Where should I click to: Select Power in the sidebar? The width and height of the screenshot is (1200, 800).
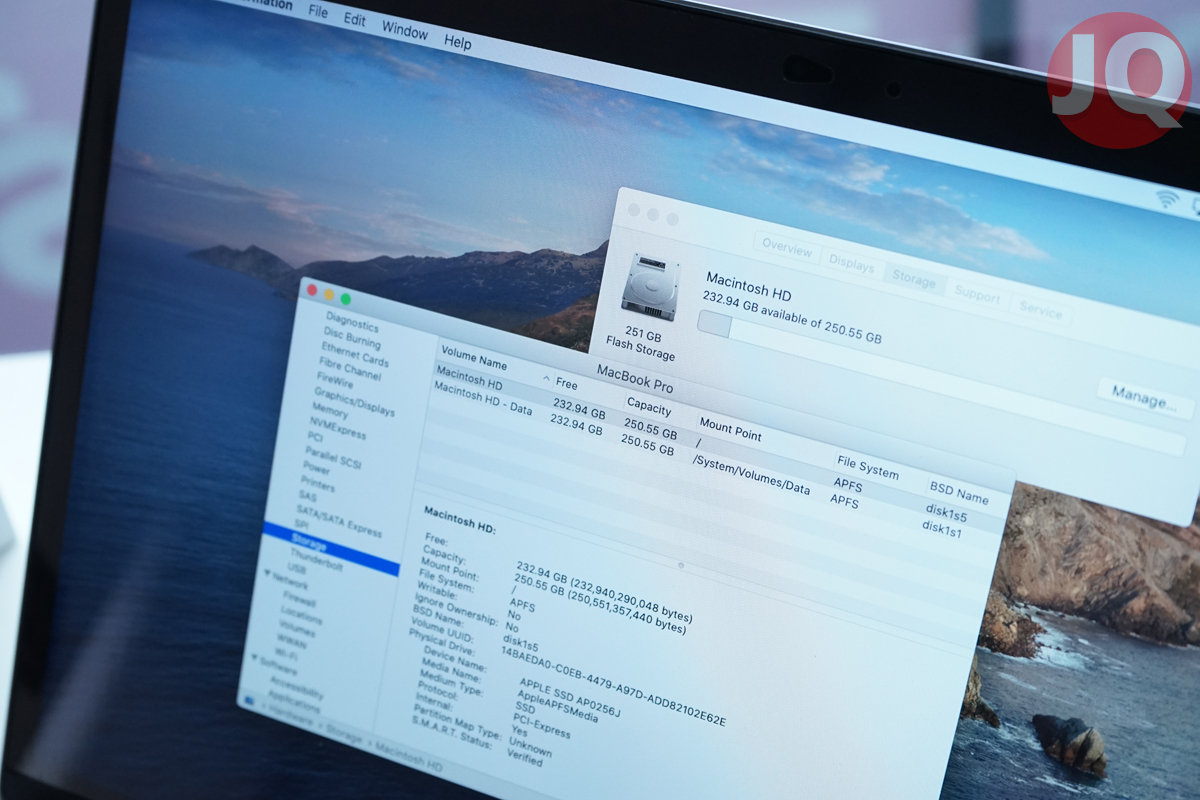pos(316,467)
